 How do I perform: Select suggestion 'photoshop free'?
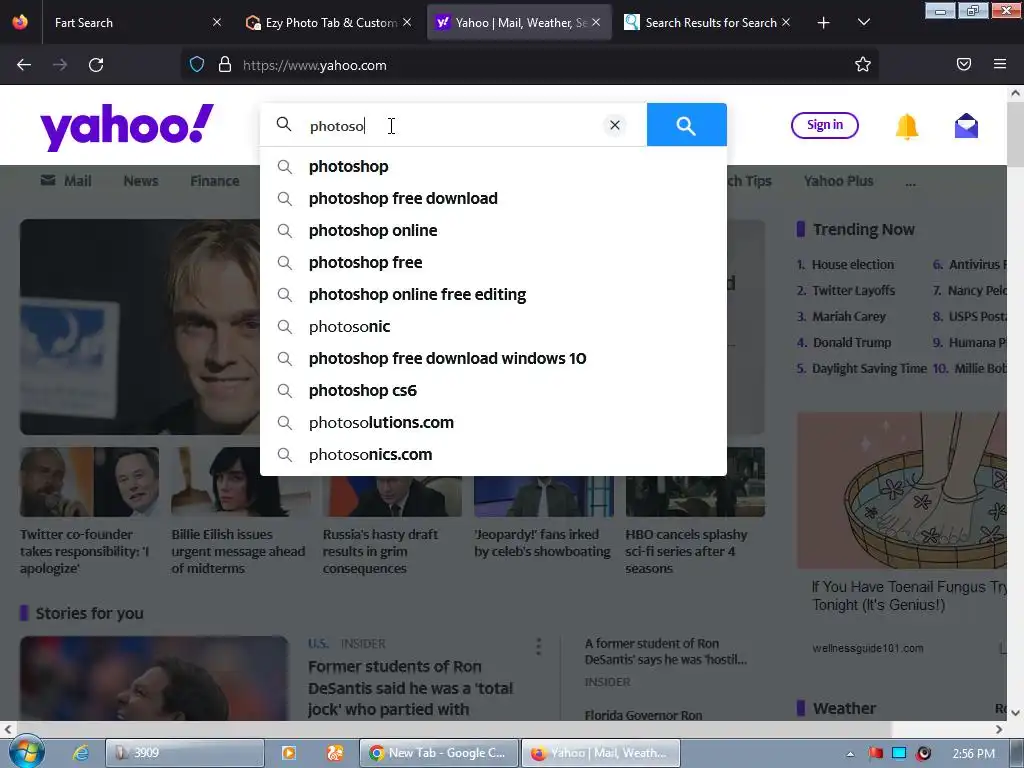pos(493,263)
